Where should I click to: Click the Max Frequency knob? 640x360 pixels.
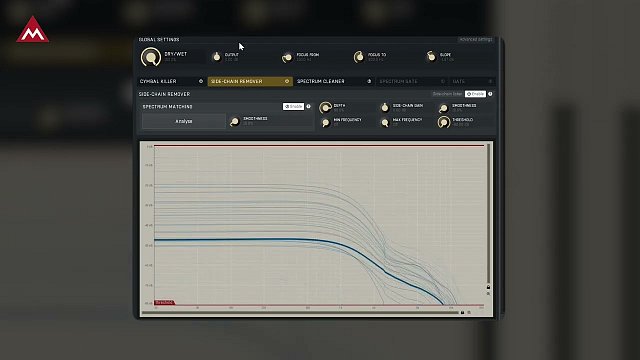point(384,122)
